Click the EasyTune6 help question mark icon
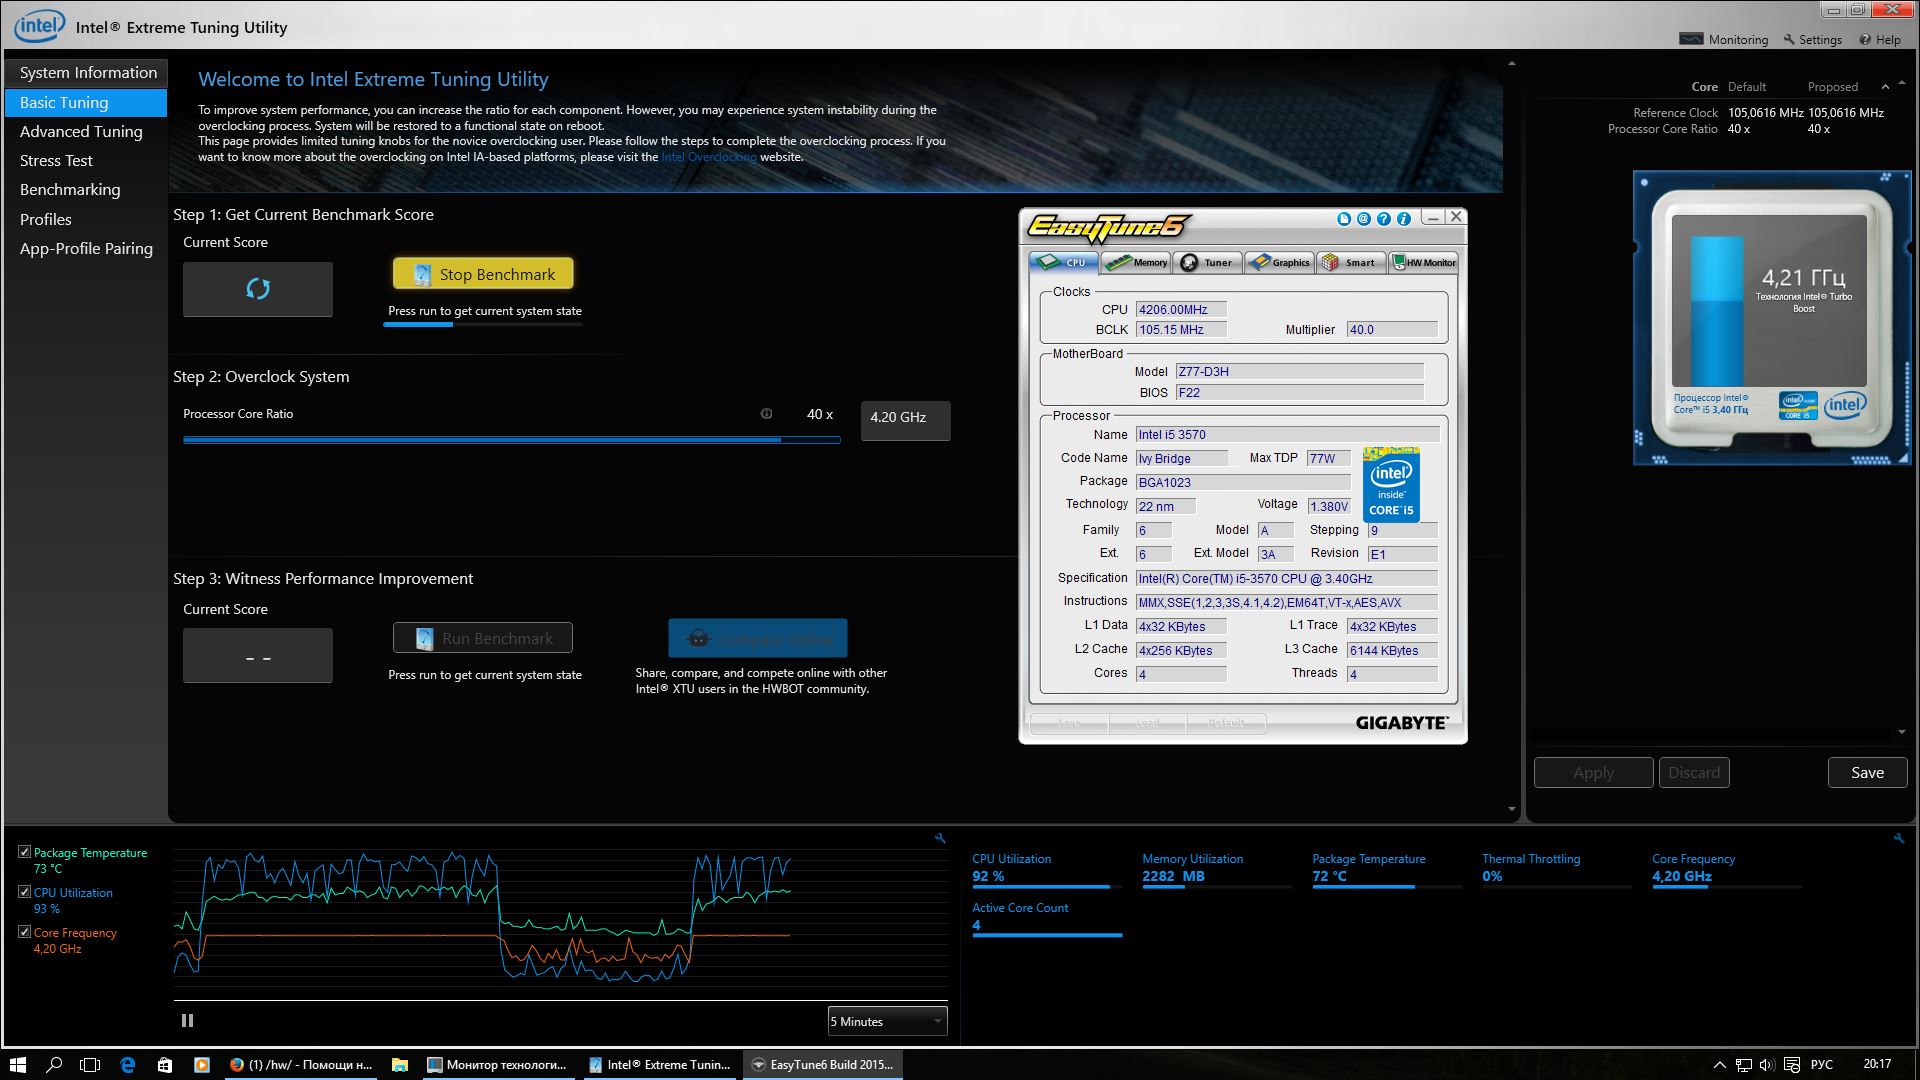The image size is (1920, 1080). pos(1384,219)
